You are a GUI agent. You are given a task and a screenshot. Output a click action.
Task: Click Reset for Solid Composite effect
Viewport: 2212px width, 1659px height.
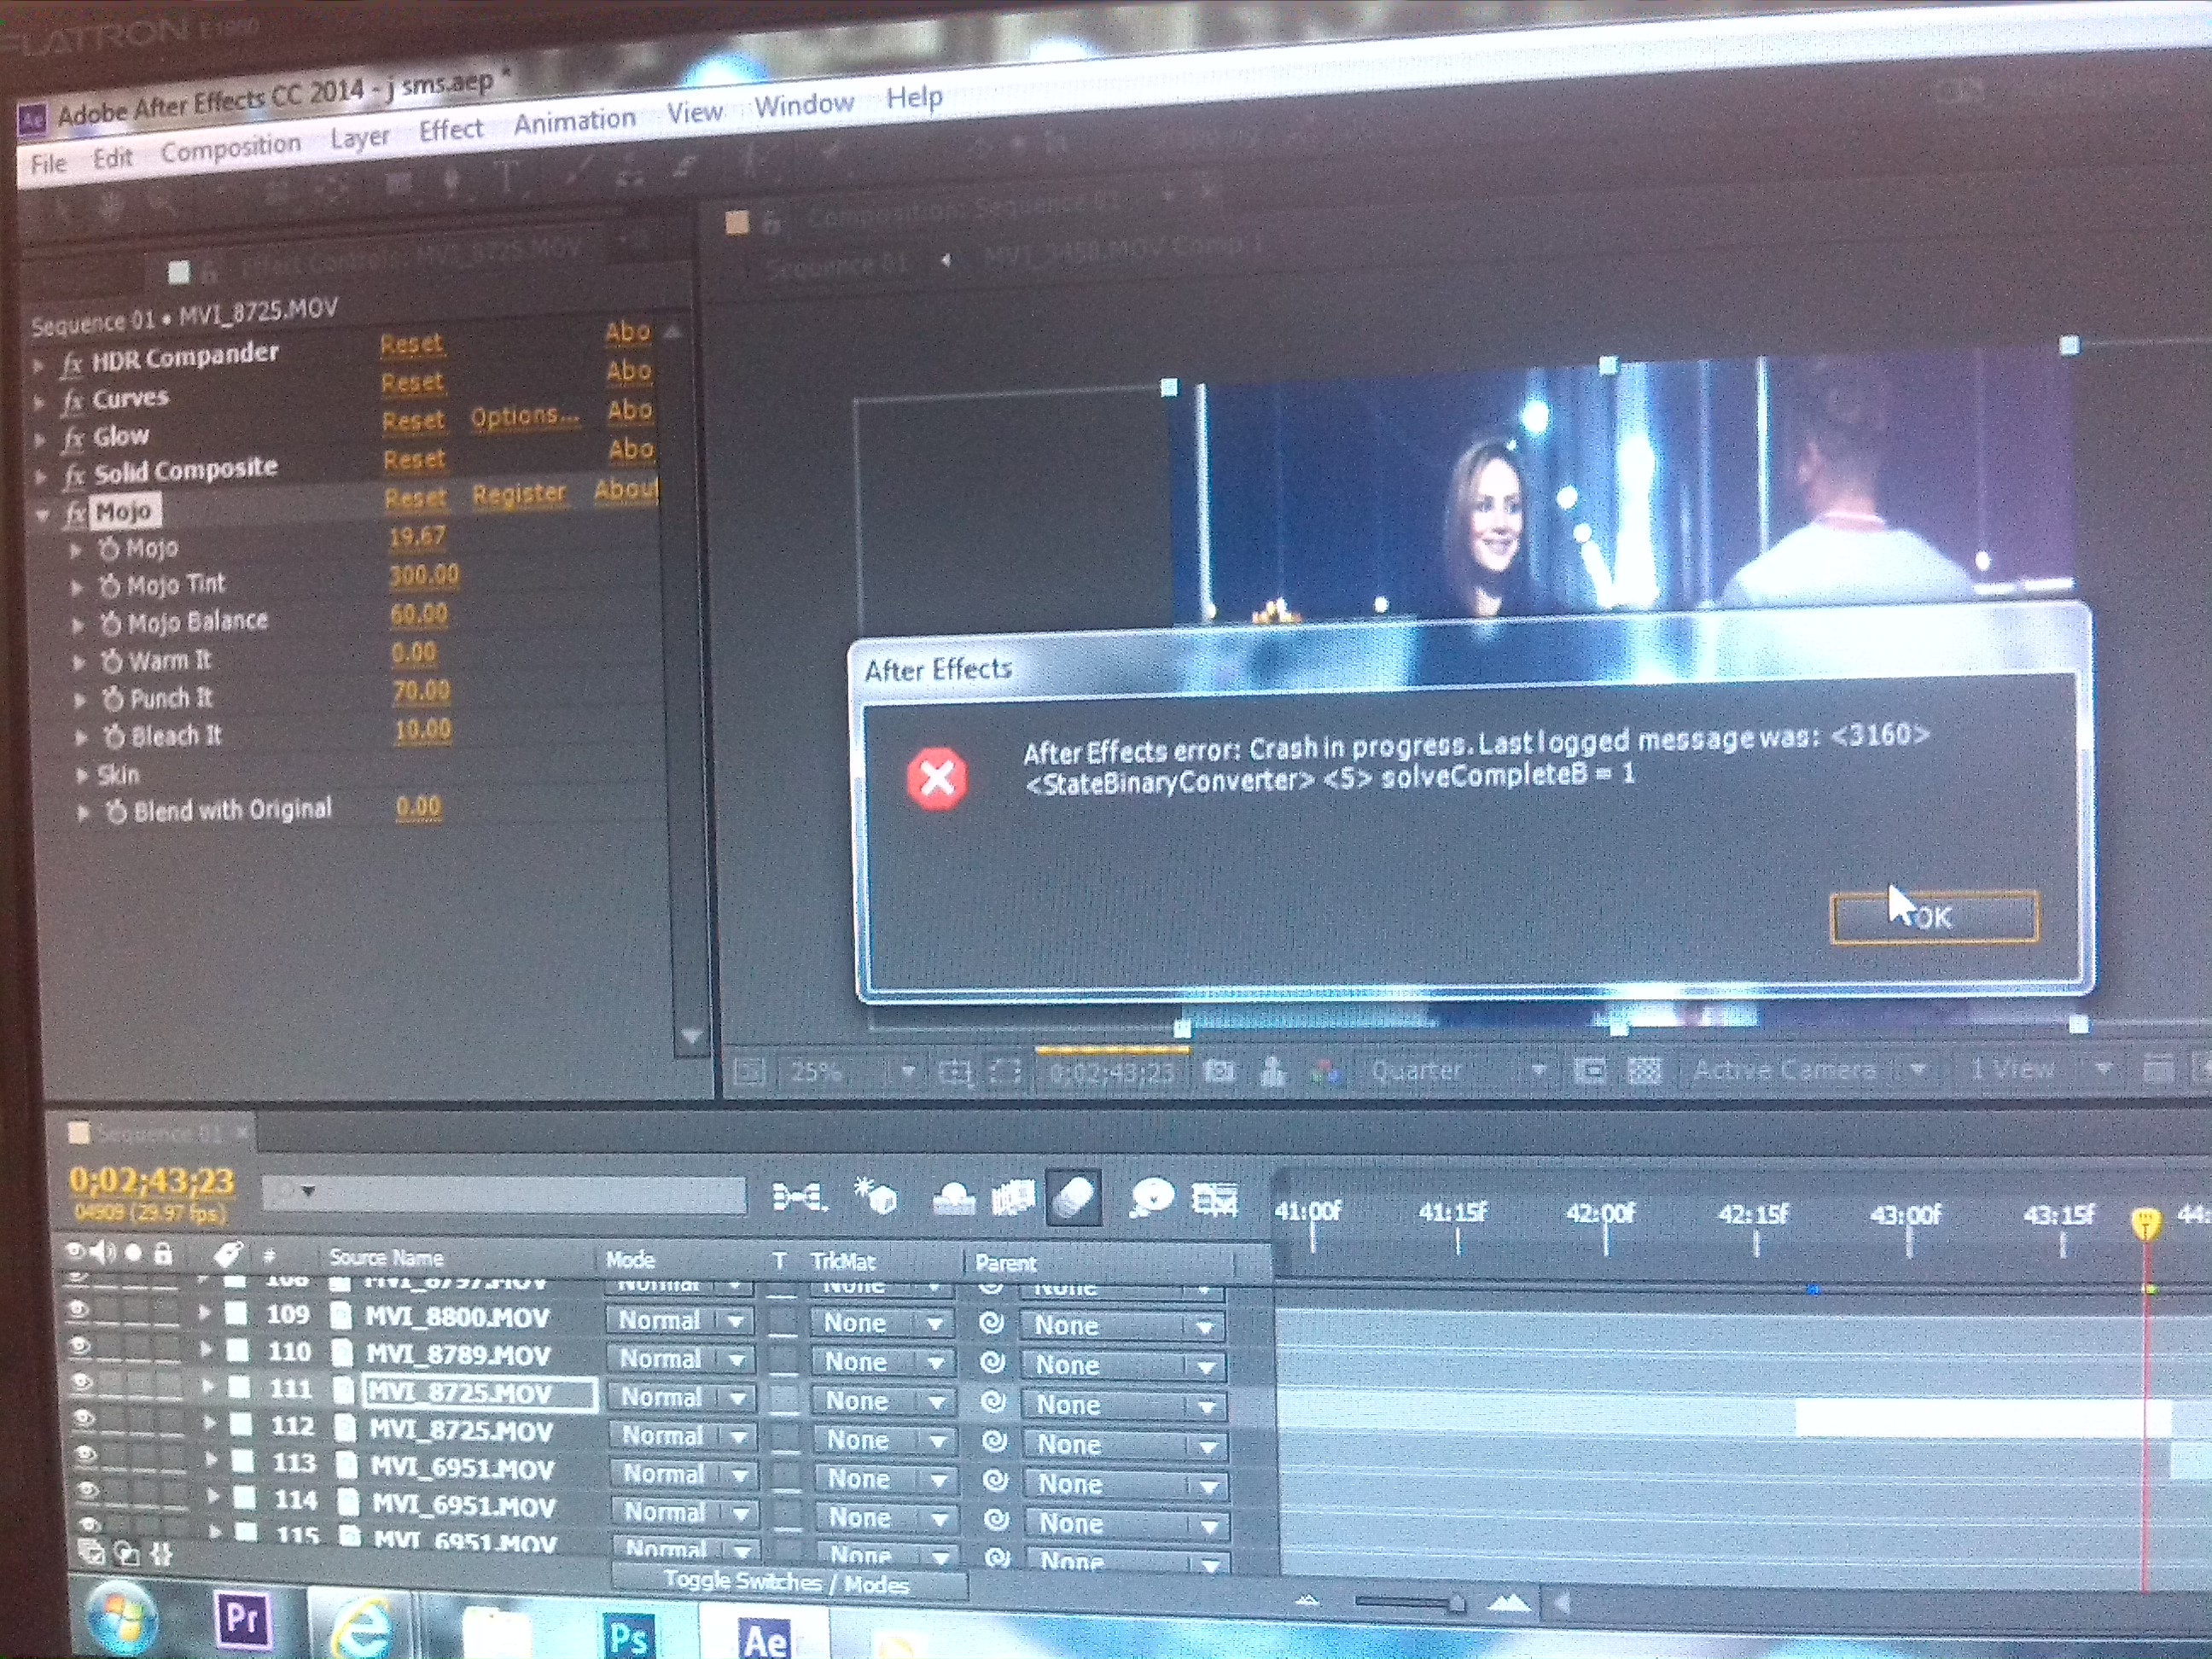click(x=414, y=460)
